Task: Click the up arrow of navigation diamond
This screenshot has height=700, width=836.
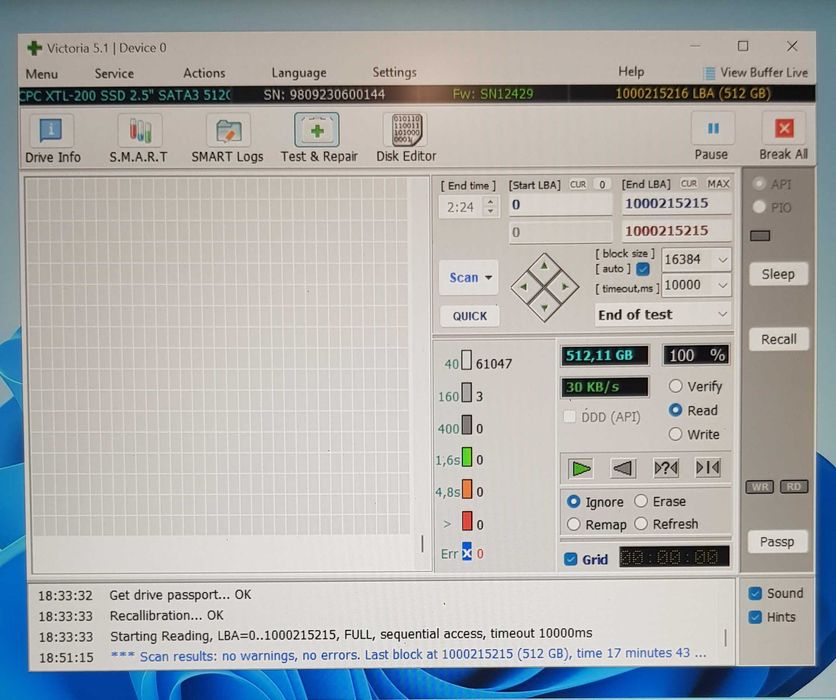Action: coord(544,265)
